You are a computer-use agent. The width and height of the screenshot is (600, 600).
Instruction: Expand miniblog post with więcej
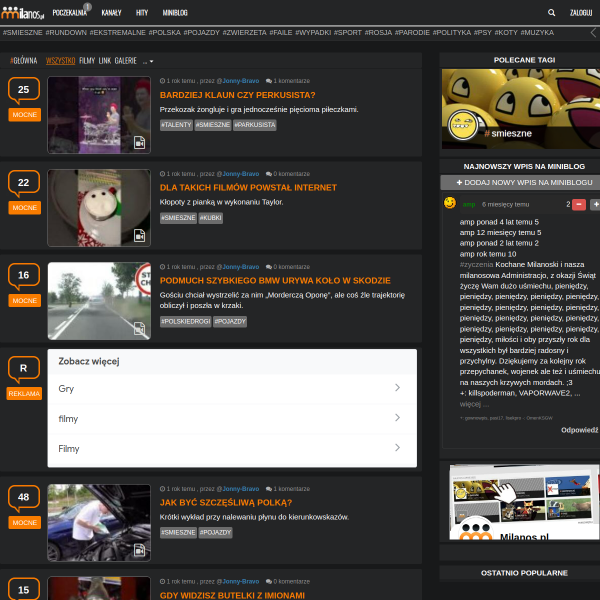click(474, 404)
